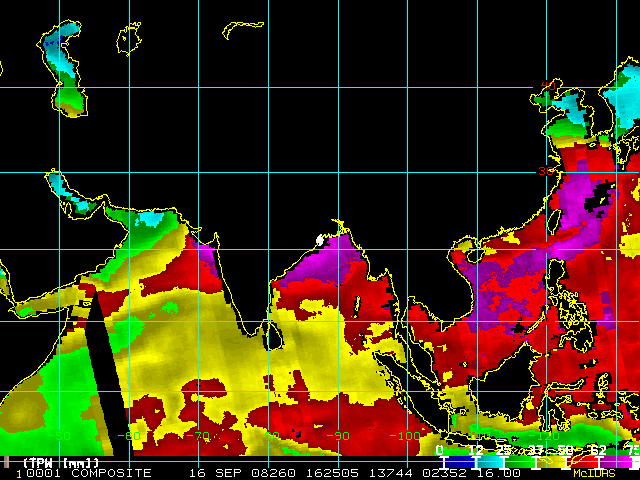Image resolution: width=640 pixels, height=480 pixels.
Task: Click the '02352' value in the status line
Action: click(444, 473)
